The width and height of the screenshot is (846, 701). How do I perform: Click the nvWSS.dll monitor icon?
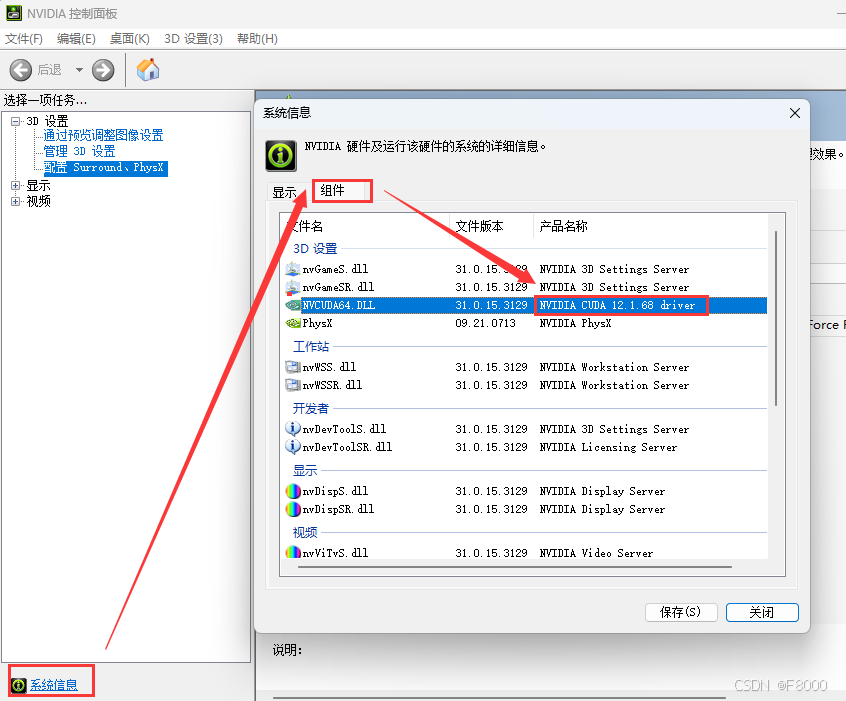tap(292, 367)
